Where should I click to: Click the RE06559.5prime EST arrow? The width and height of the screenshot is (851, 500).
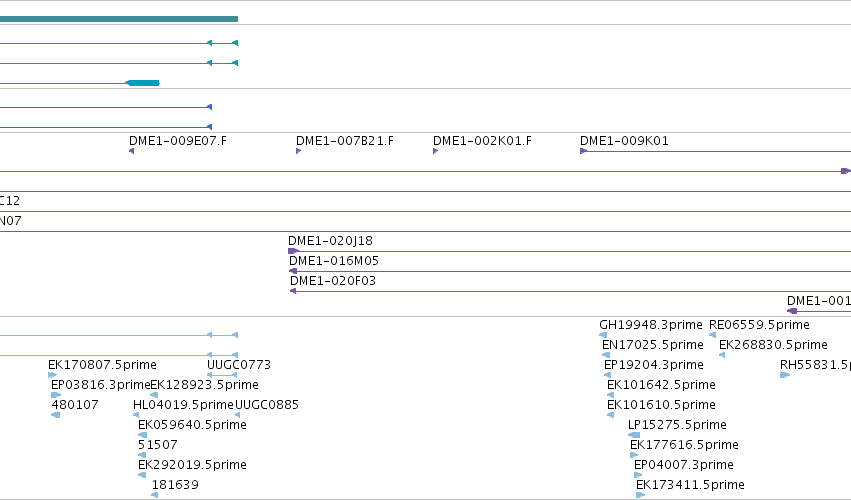(x=713, y=335)
